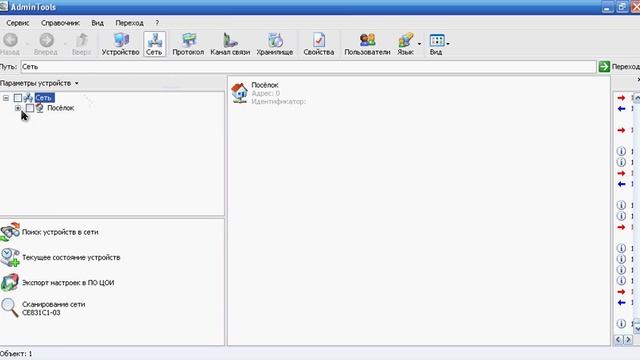
Task: Click the Переход button label
Action: click(626, 67)
